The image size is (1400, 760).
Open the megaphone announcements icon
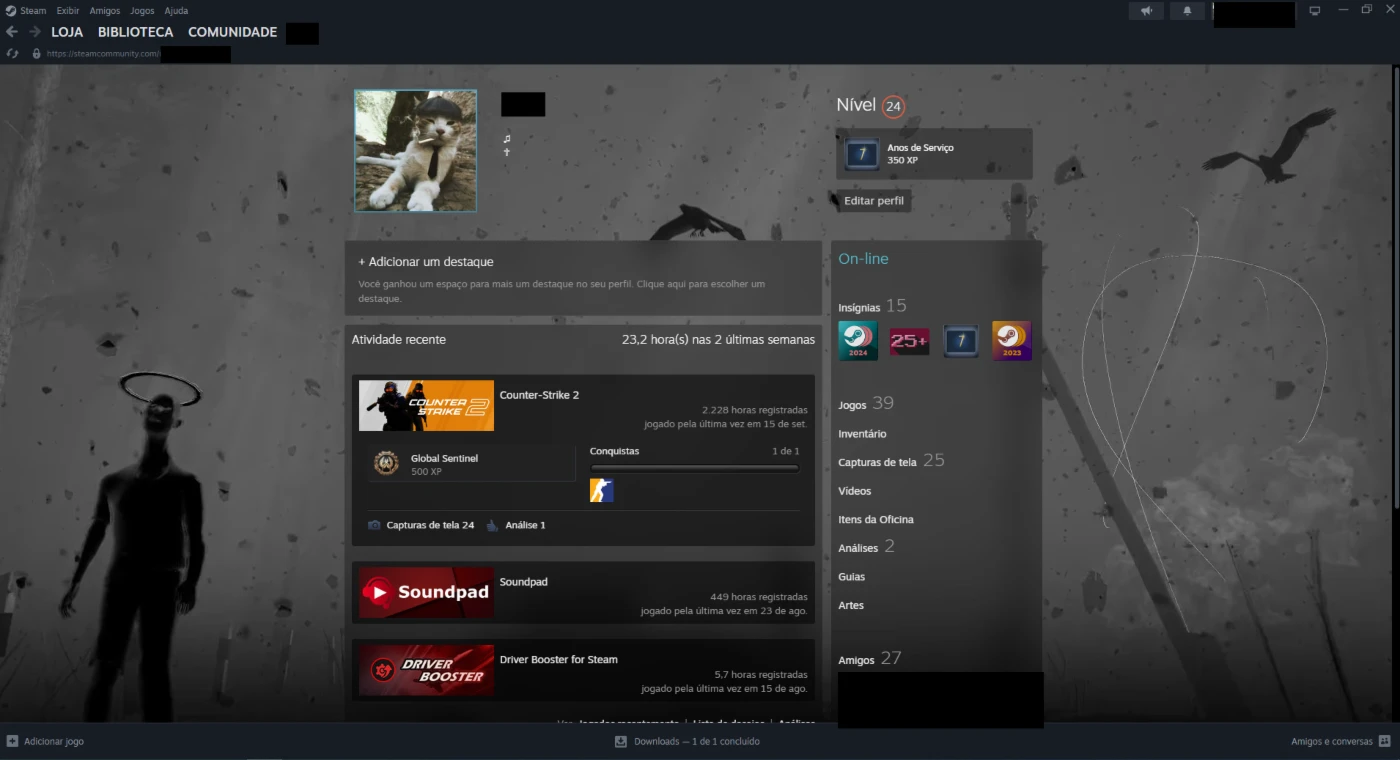coord(1146,11)
